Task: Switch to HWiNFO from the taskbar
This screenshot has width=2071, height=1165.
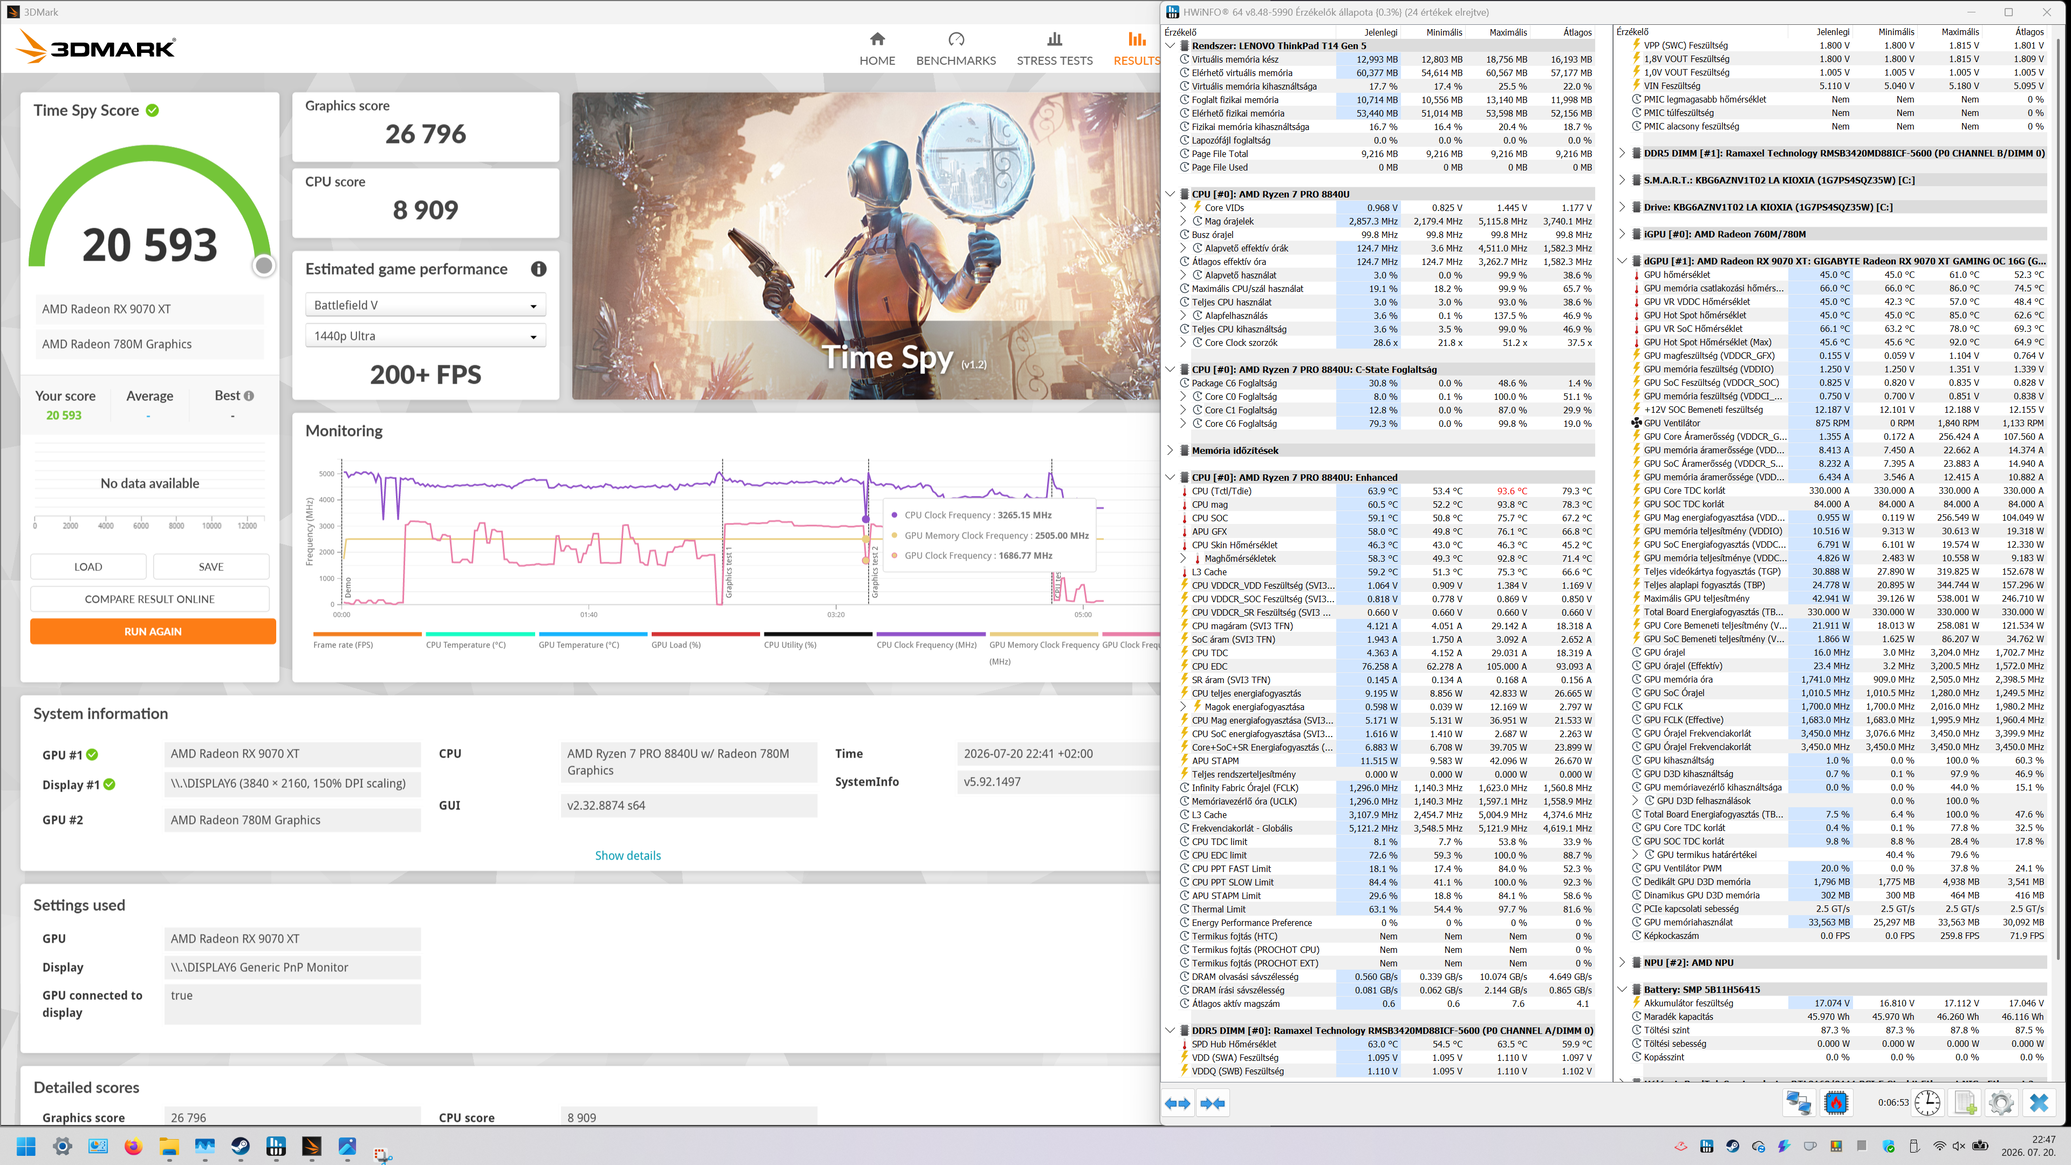Action: tap(276, 1146)
